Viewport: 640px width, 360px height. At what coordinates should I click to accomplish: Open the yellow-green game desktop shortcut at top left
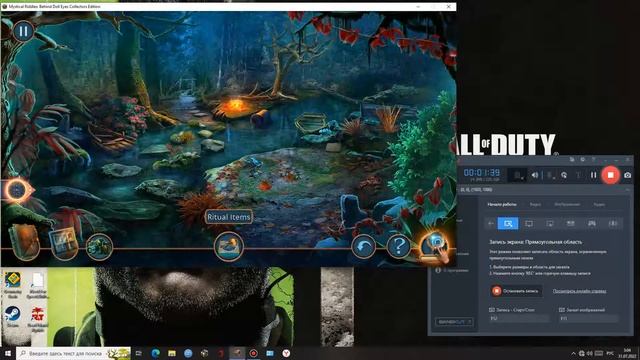coord(13,284)
